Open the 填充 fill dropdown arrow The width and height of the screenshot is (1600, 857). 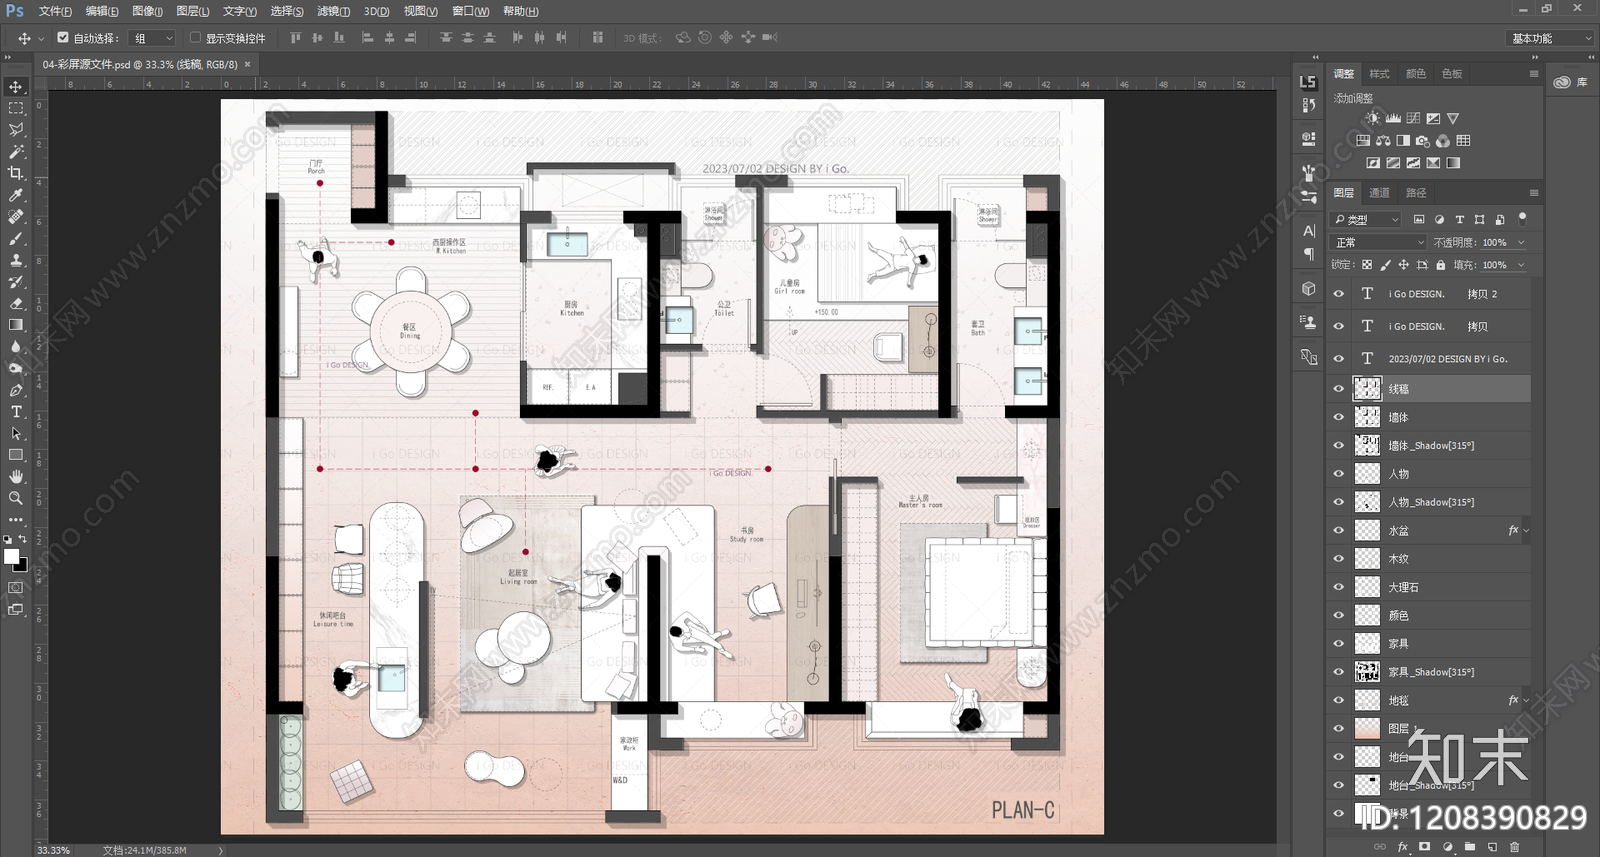pyautogui.click(x=1521, y=265)
